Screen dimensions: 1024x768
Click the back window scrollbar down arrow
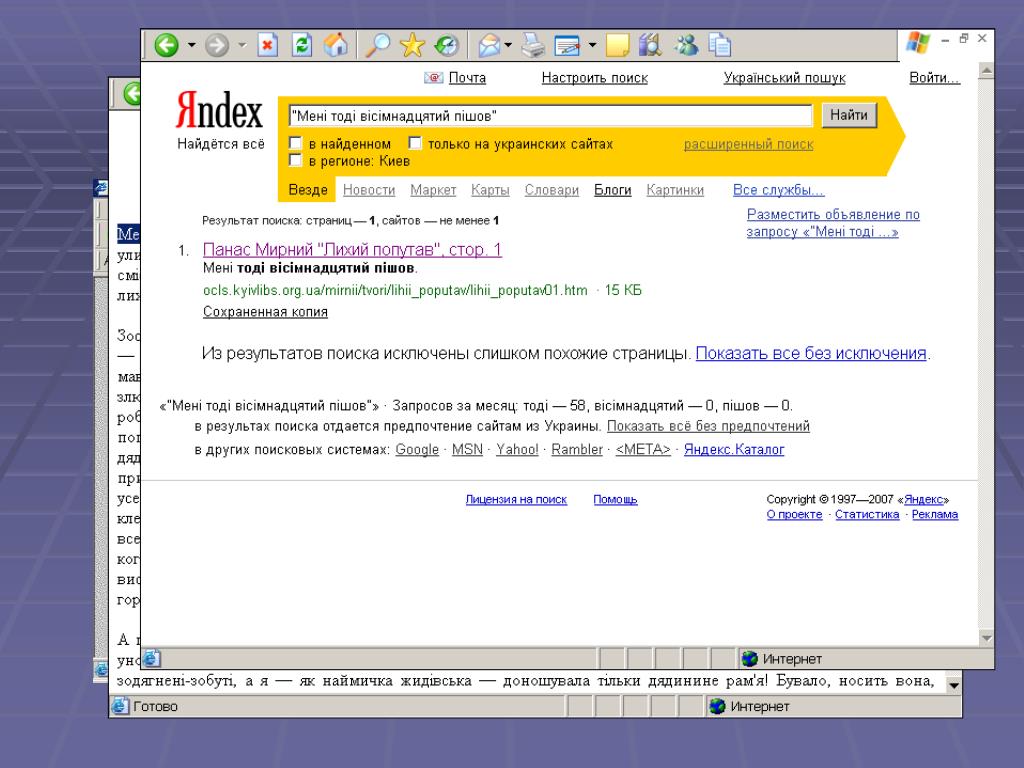point(953,685)
